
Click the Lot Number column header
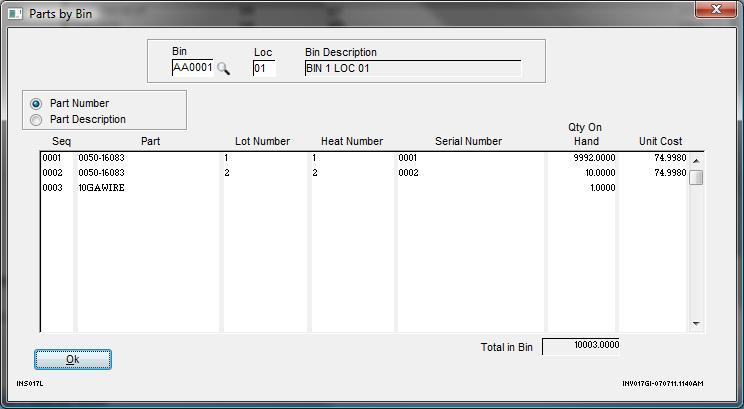[x=262, y=141]
